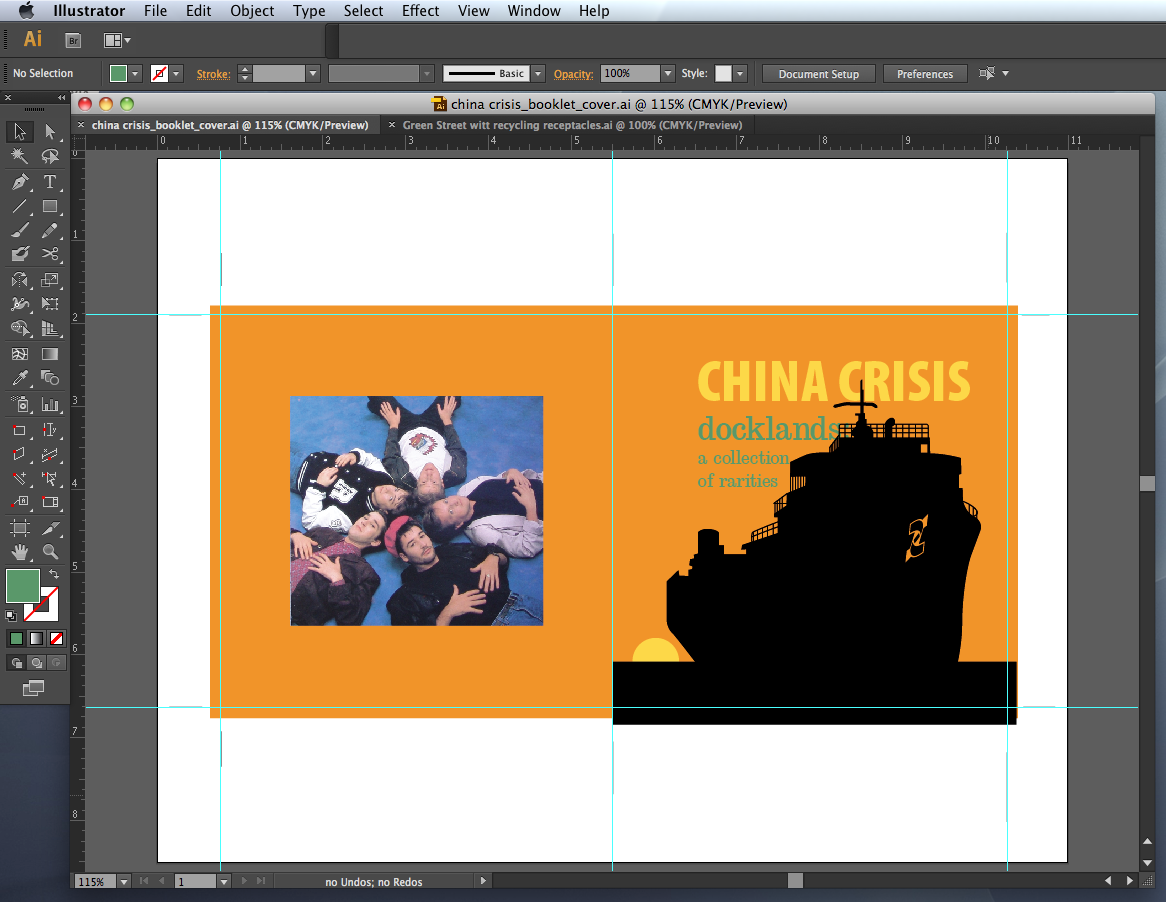Open the Effect menu

pyautogui.click(x=420, y=11)
